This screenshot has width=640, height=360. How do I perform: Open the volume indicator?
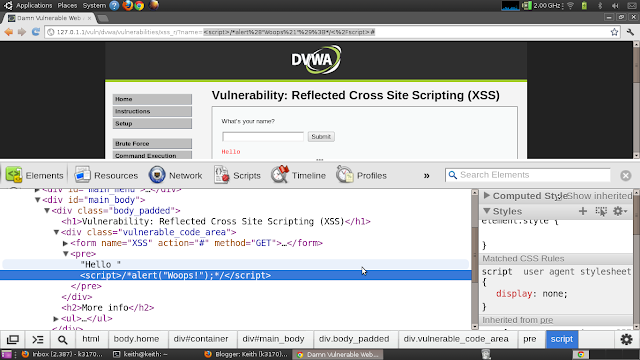[615, 5]
